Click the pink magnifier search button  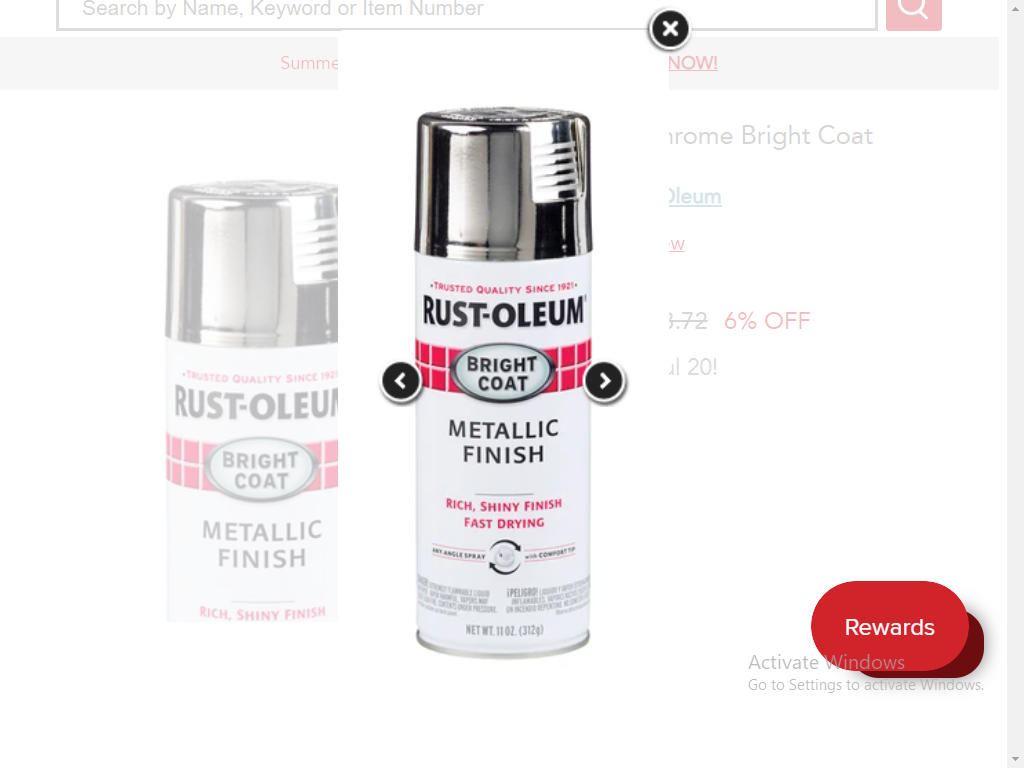click(914, 13)
